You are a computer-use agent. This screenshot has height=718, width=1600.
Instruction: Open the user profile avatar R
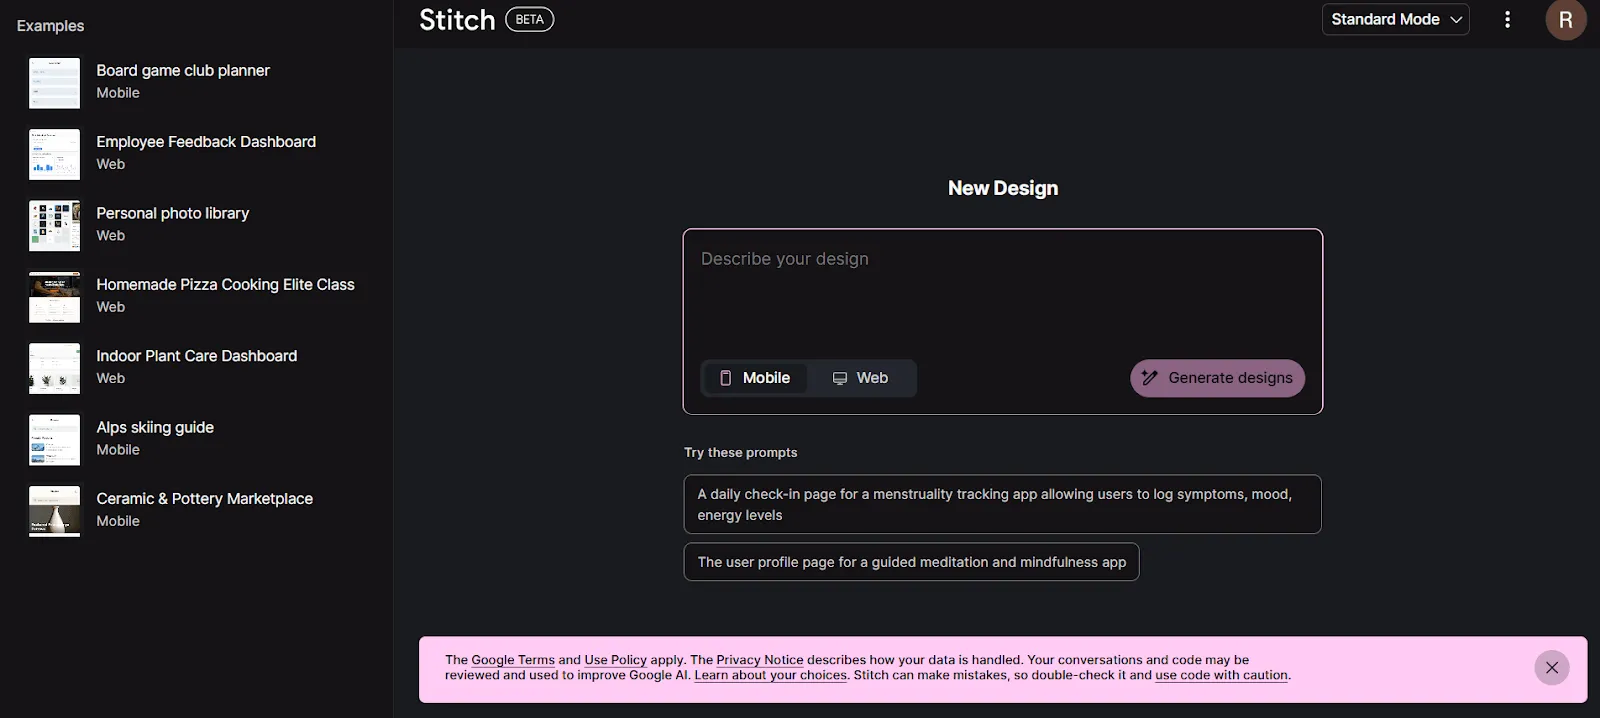pos(1565,19)
